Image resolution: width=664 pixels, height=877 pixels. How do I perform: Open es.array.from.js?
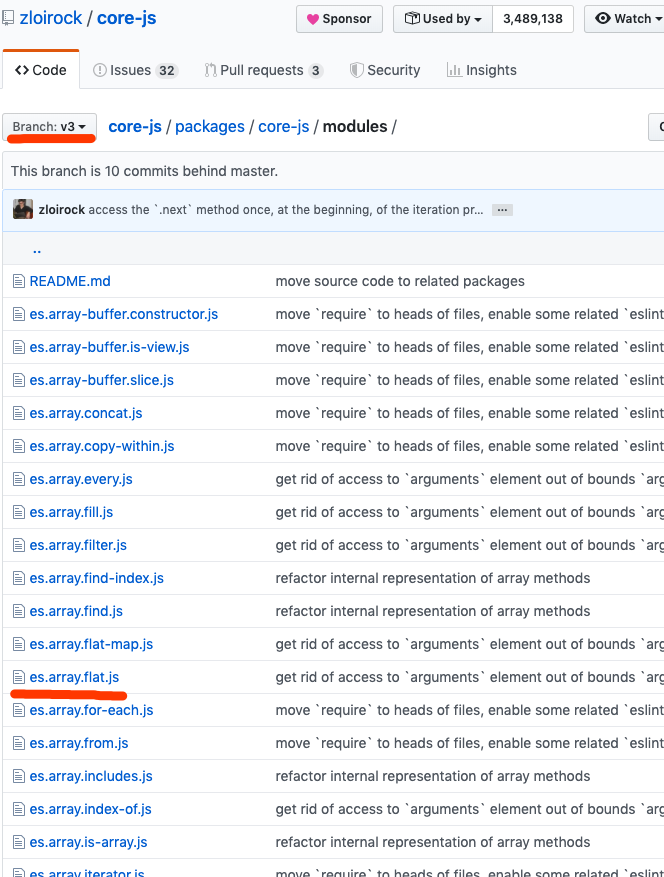point(79,743)
